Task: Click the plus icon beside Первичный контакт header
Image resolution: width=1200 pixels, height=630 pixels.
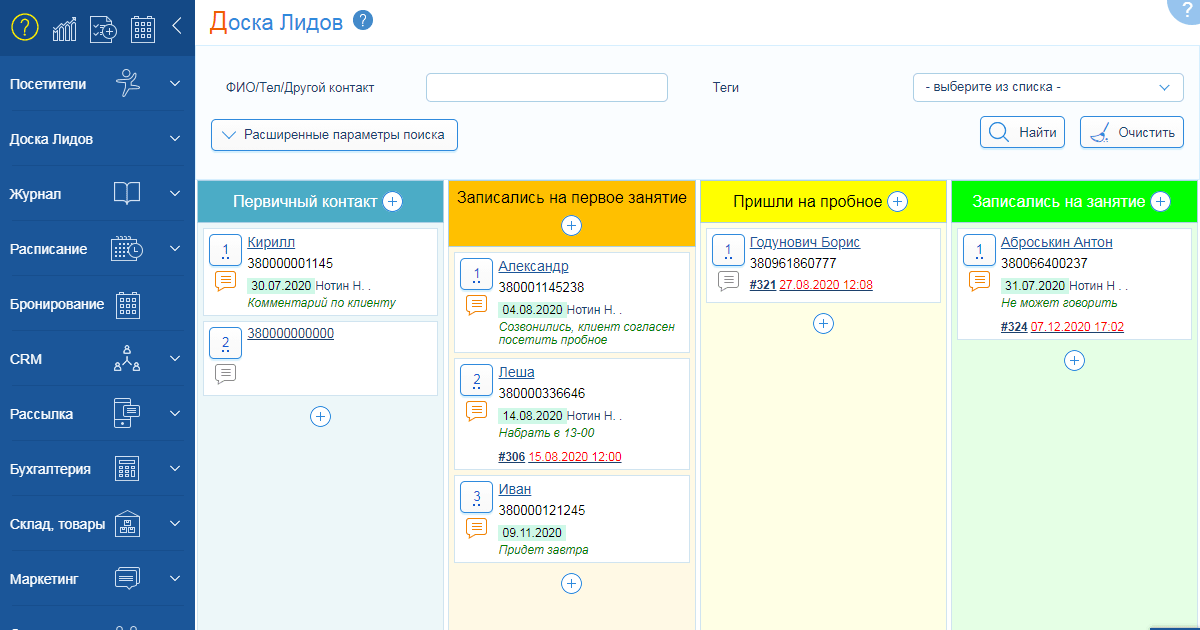Action: click(393, 202)
